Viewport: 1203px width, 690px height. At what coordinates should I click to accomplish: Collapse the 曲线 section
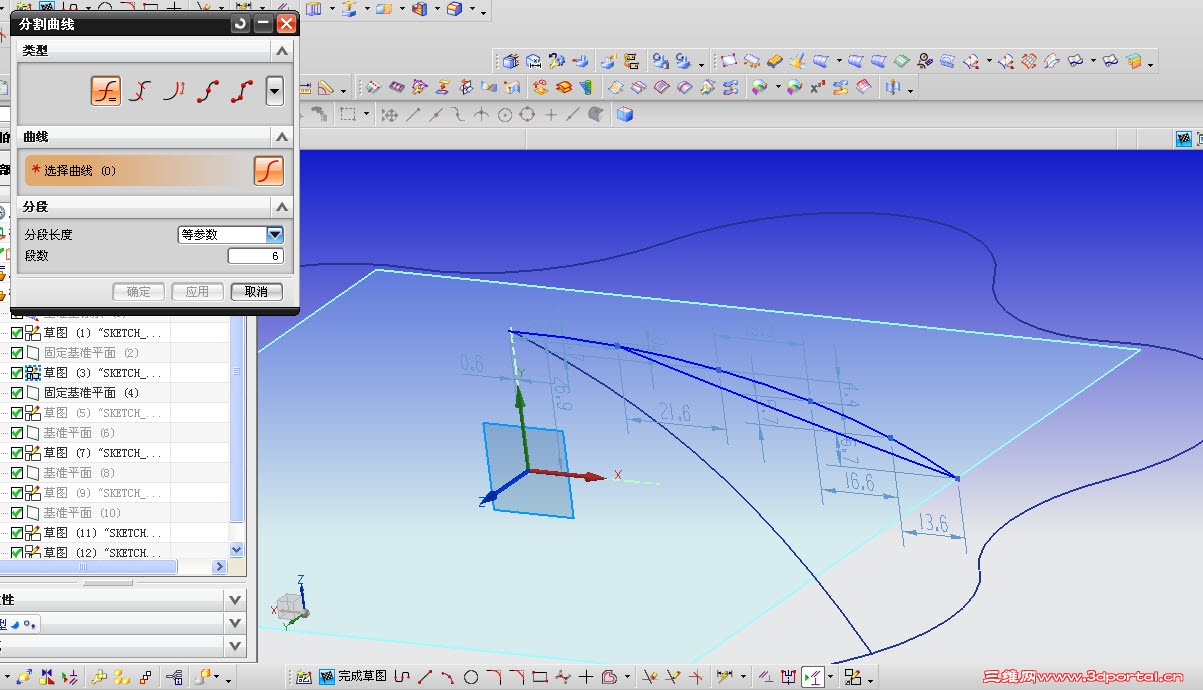(x=282, y=137)
